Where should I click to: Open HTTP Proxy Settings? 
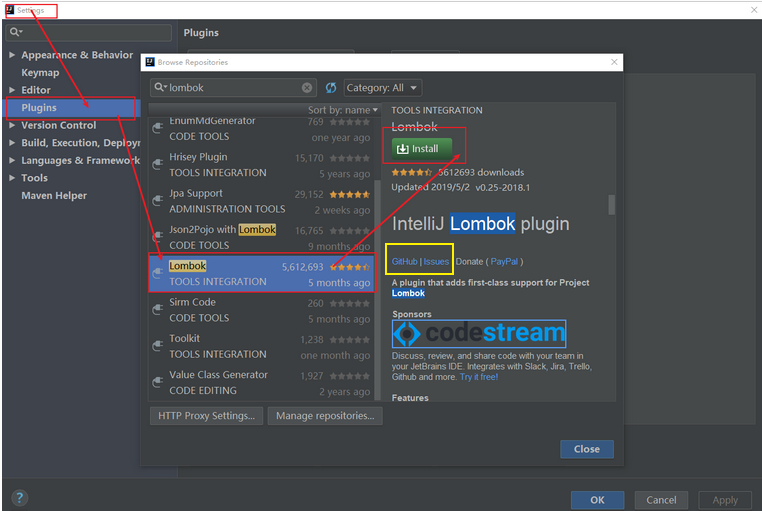[x=207, y=416]
